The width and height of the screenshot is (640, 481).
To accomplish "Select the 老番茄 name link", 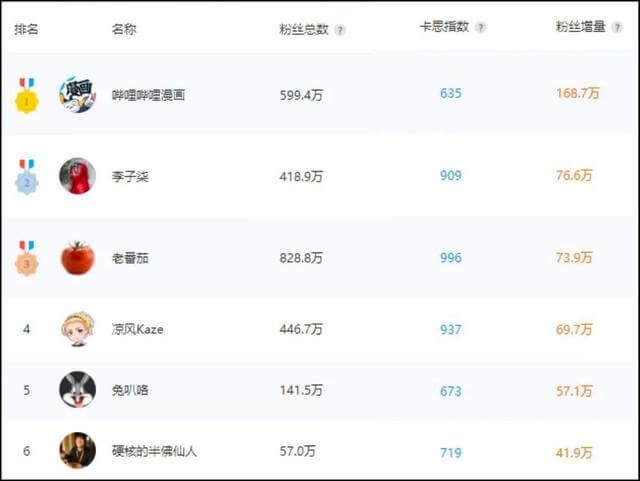I will click(130, 258).
